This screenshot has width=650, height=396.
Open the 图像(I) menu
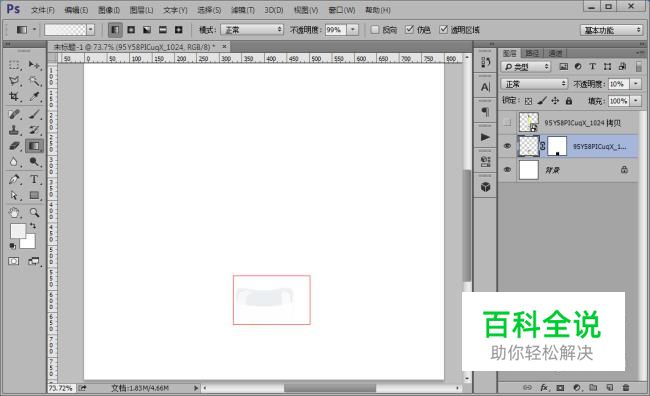pyautogui.click(x=109, y=10)
